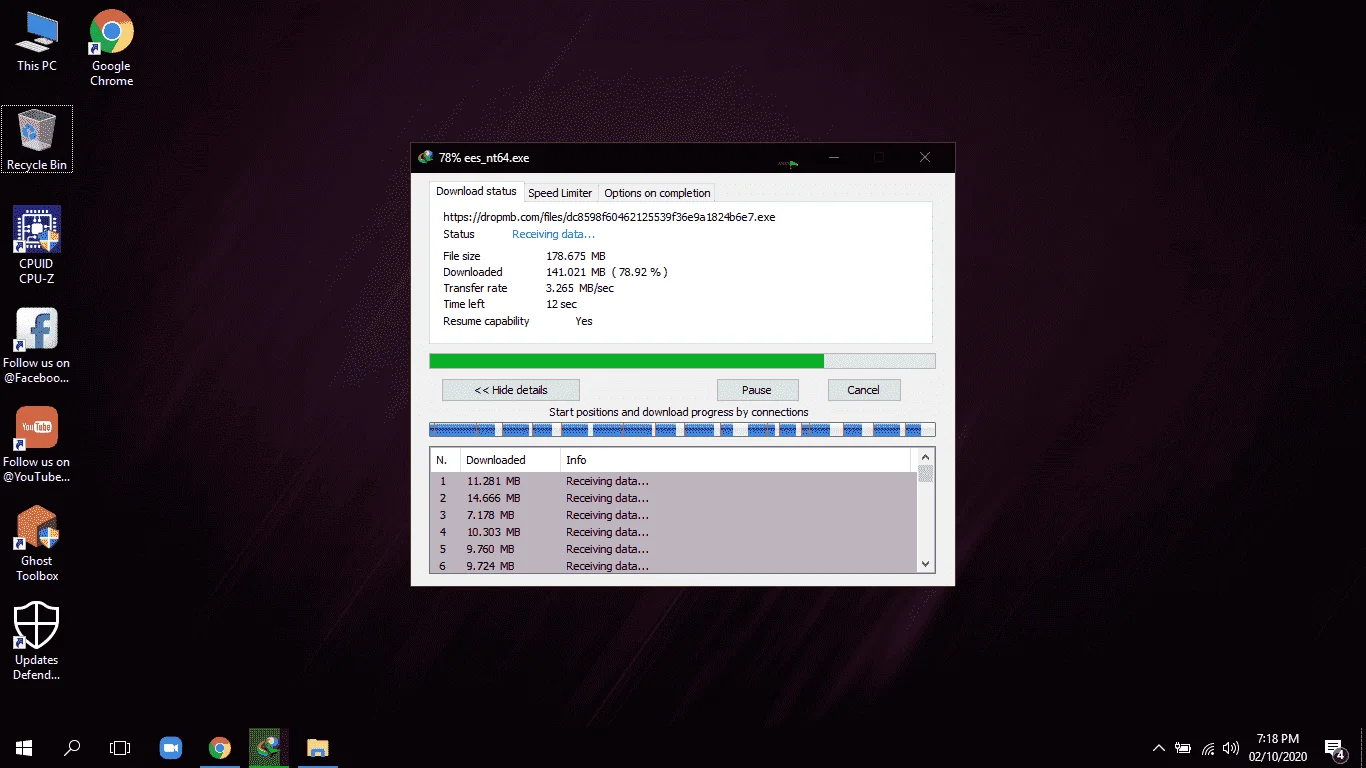Viewport: 1366px width, 768px height.
Task: Select connection row 5 with 9.760 MB
Action: 673,549
